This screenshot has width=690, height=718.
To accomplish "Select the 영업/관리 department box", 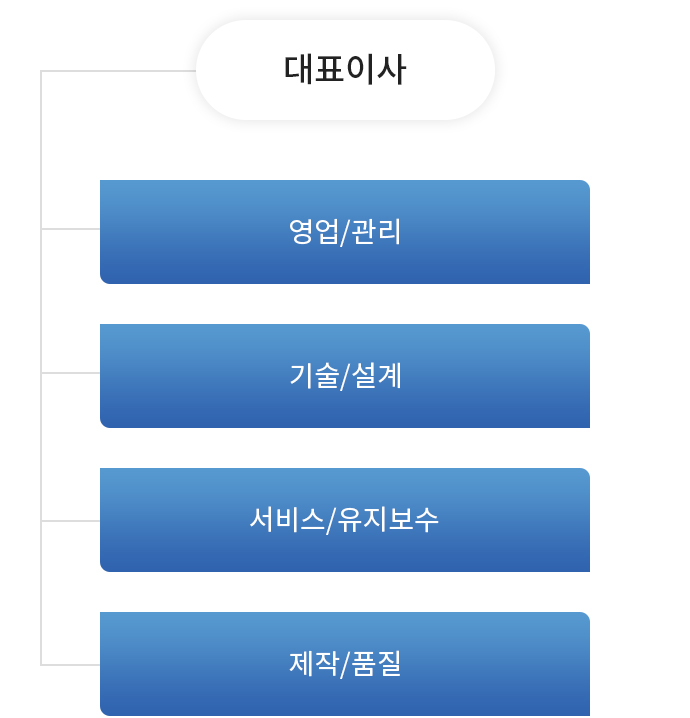I will 345,232.
